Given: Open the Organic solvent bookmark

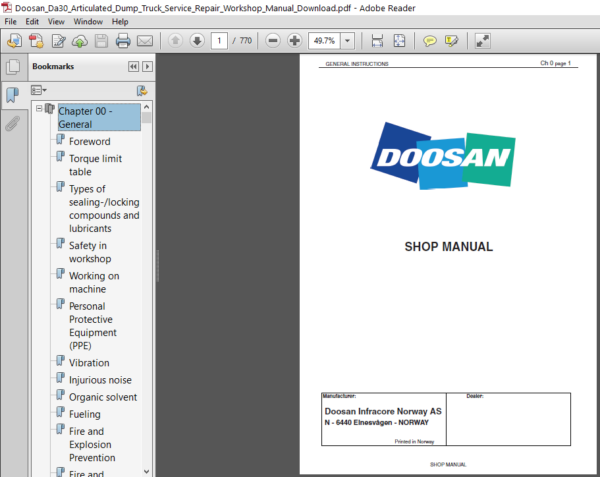Looking at the screenshot, I should (x=103, y=397).
